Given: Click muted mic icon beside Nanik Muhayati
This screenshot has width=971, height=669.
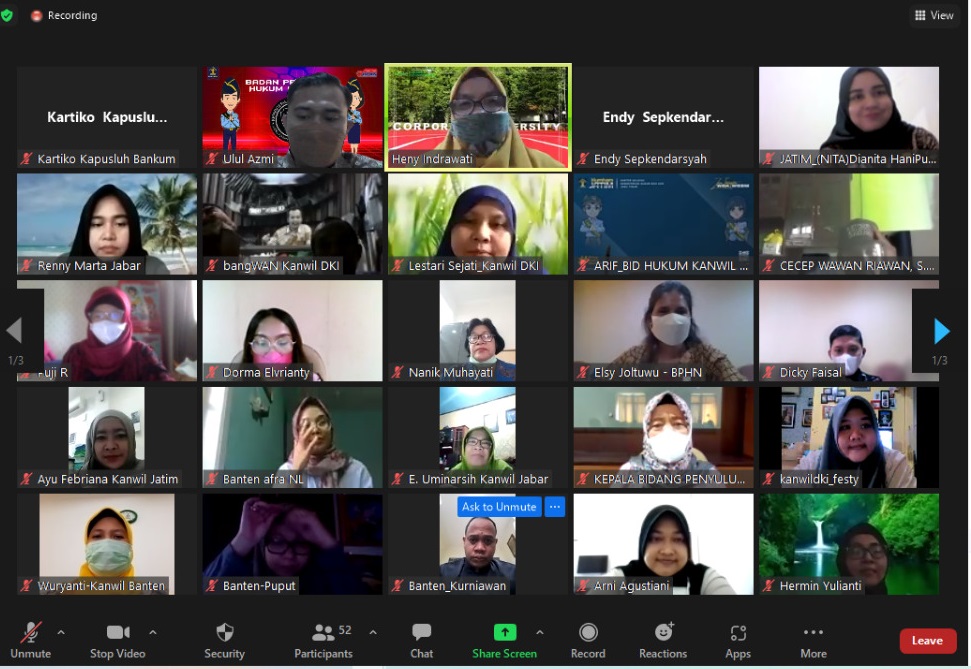Looking at the screenshot, I should pyautogui.click(x=398, y=372).
